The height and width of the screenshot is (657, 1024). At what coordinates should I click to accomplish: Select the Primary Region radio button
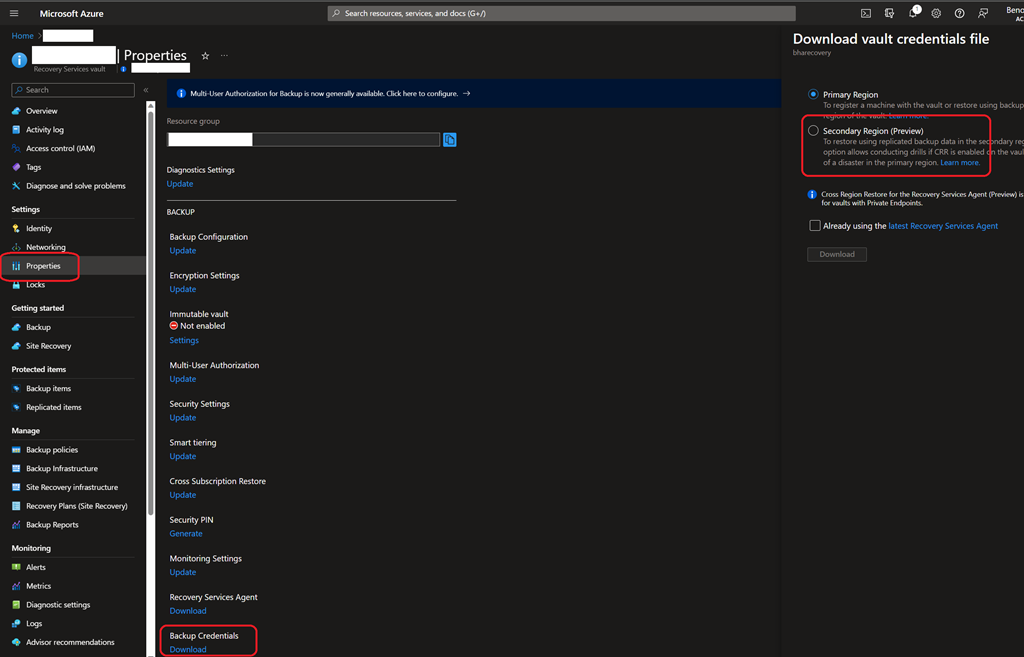click(813, 94)
